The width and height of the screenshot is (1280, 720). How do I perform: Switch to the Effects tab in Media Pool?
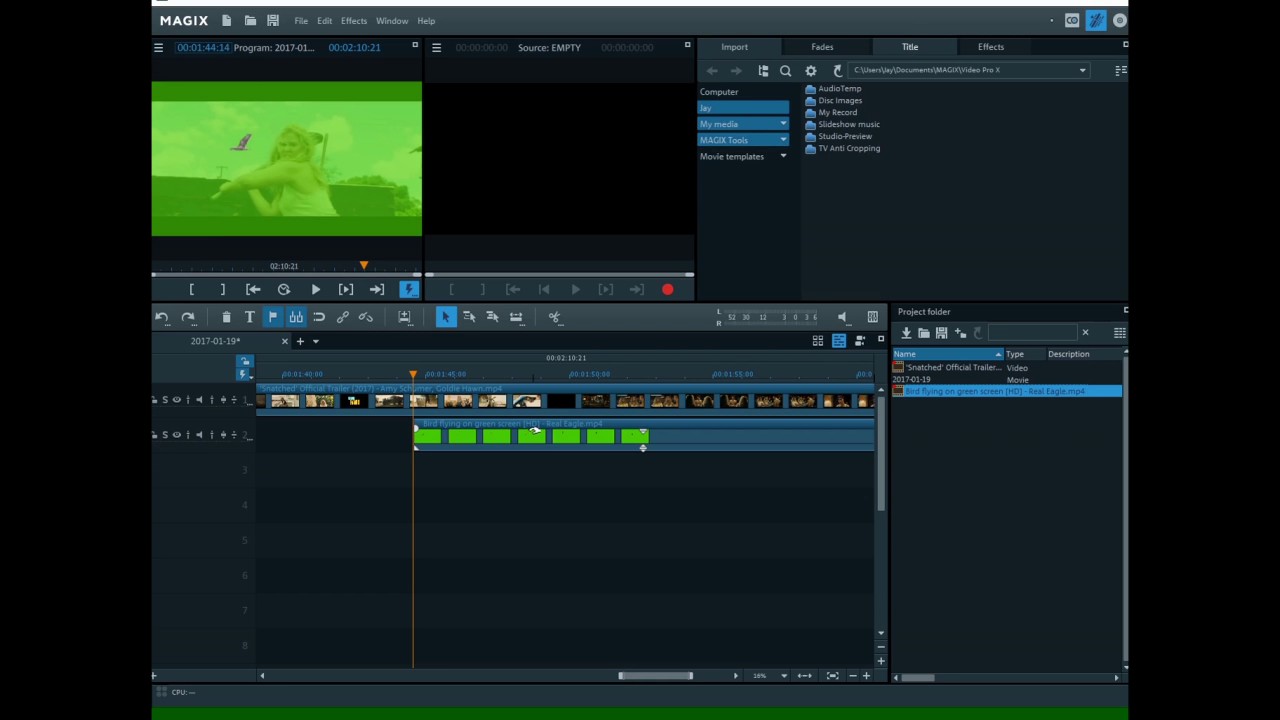(x=991, y=47)
